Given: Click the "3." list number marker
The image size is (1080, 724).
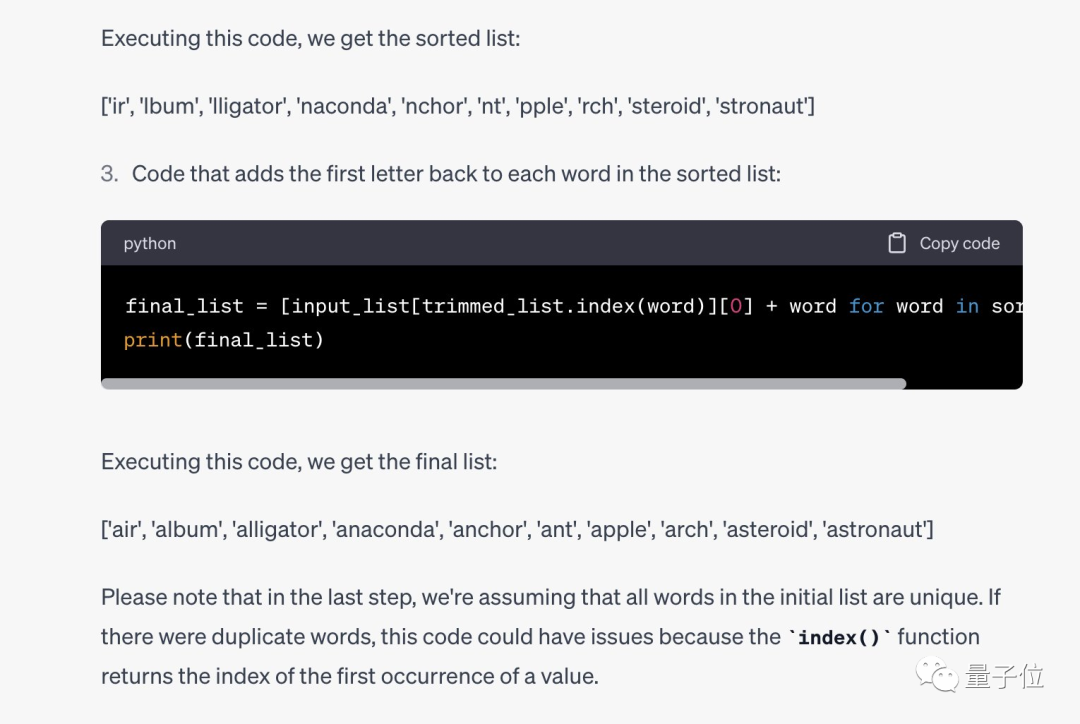Looking at the screenshot, I should tap(109, 174).
